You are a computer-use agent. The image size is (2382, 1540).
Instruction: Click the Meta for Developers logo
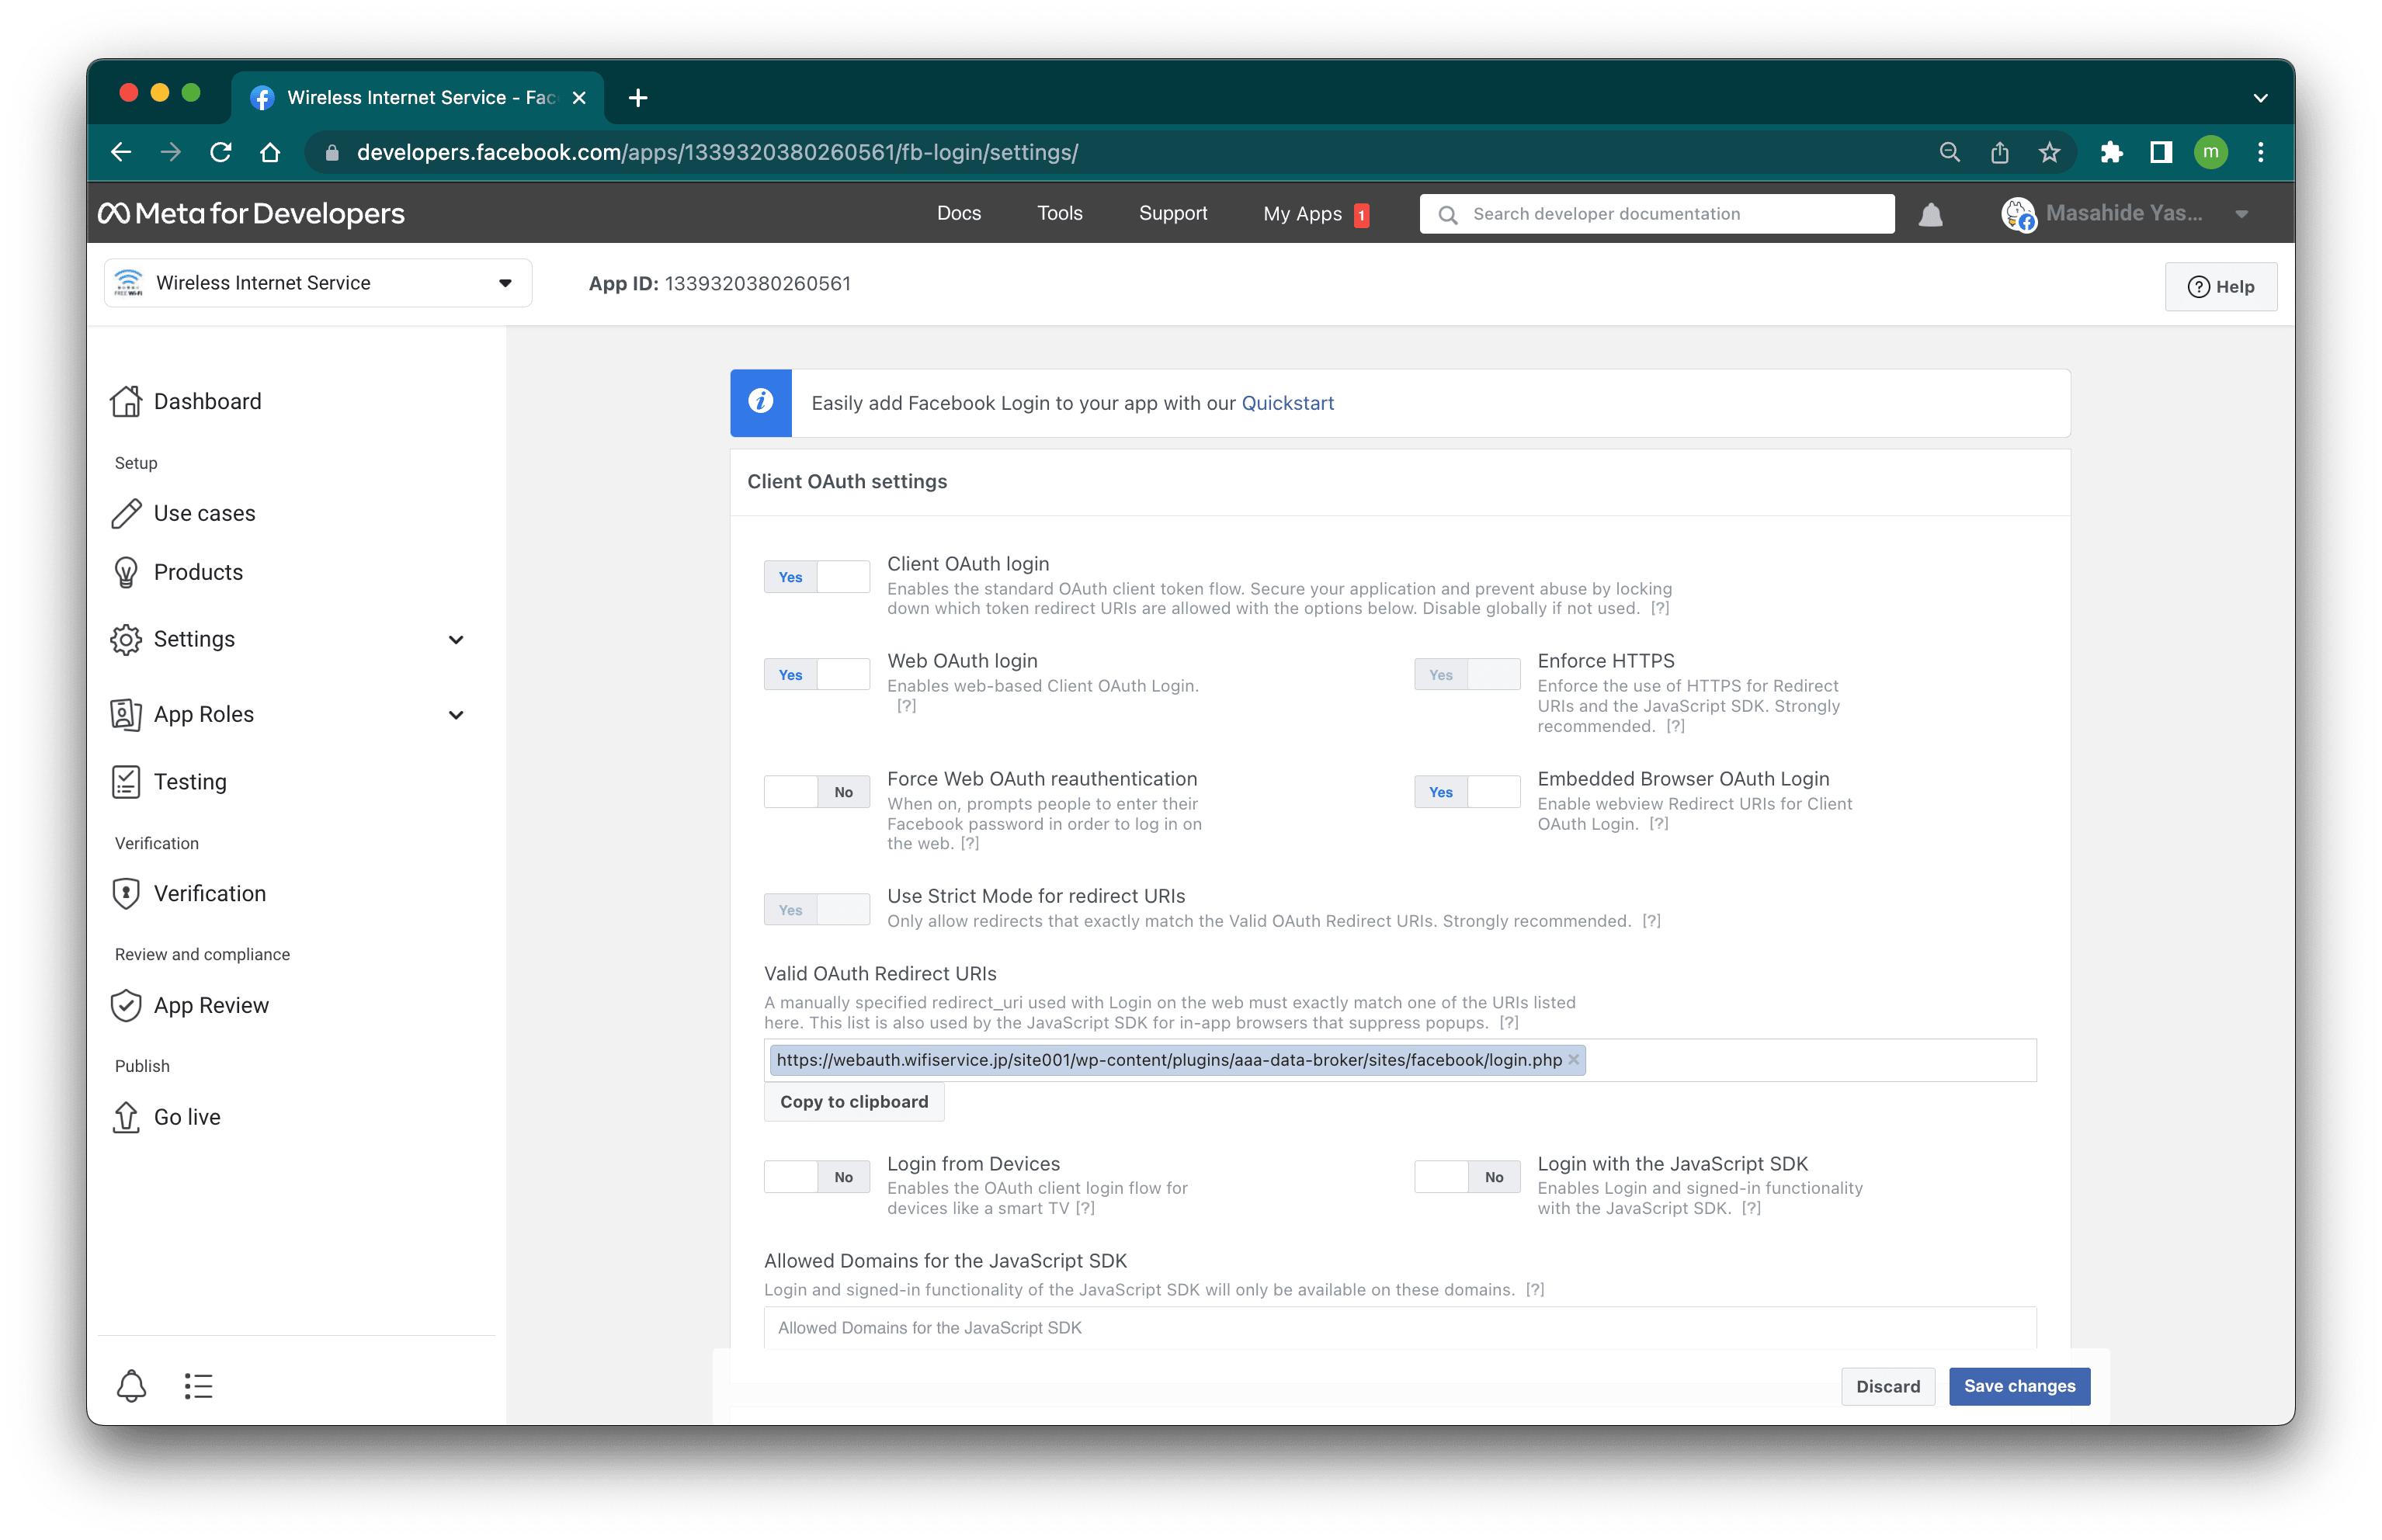251,213
